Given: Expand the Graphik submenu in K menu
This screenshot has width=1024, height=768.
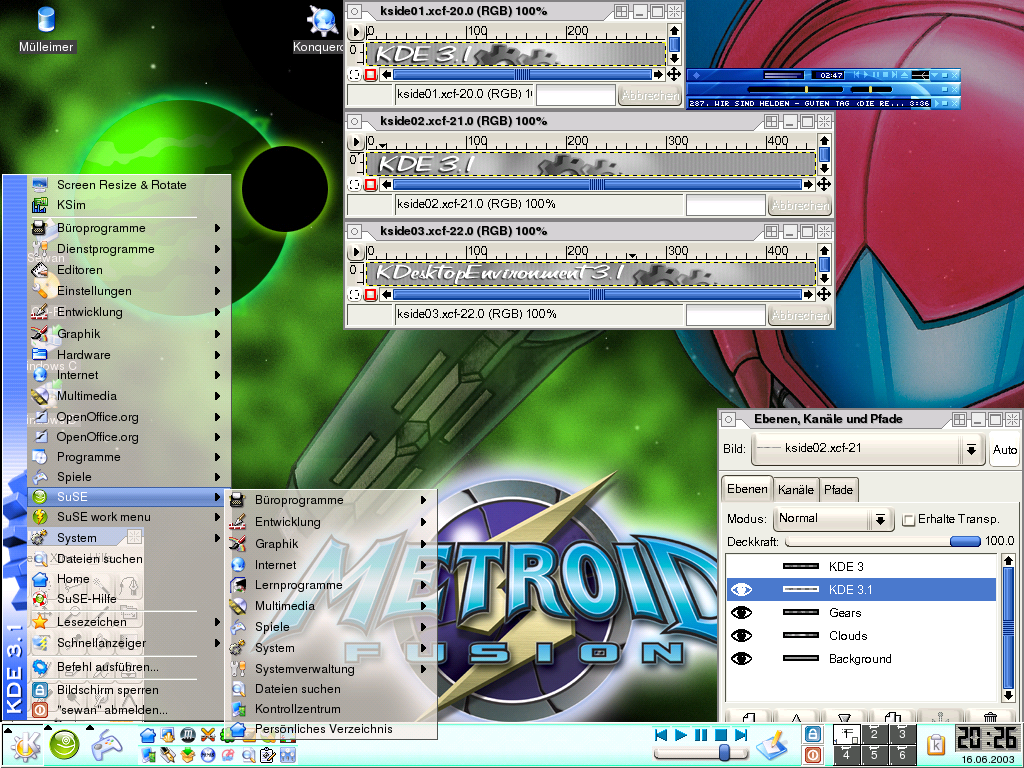Looking at the screenshot, I should [124, 334].
